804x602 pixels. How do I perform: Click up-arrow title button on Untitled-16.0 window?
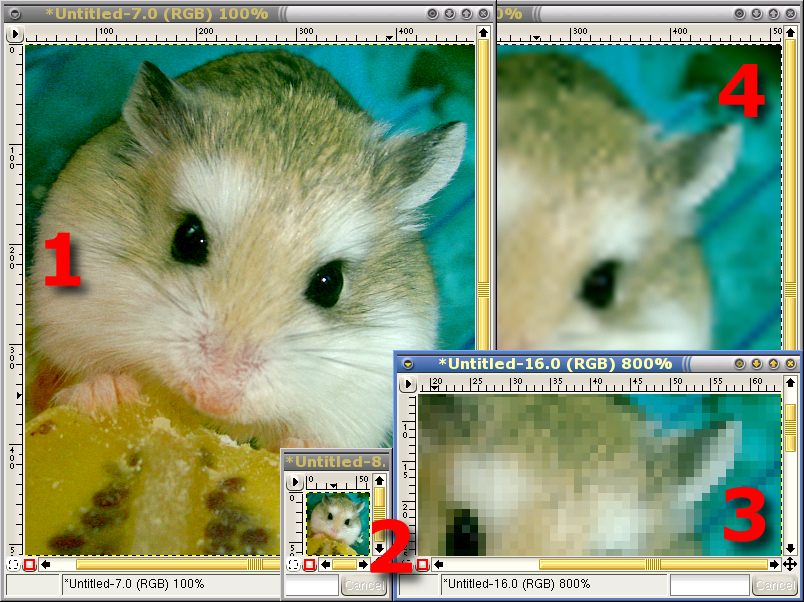773,364
